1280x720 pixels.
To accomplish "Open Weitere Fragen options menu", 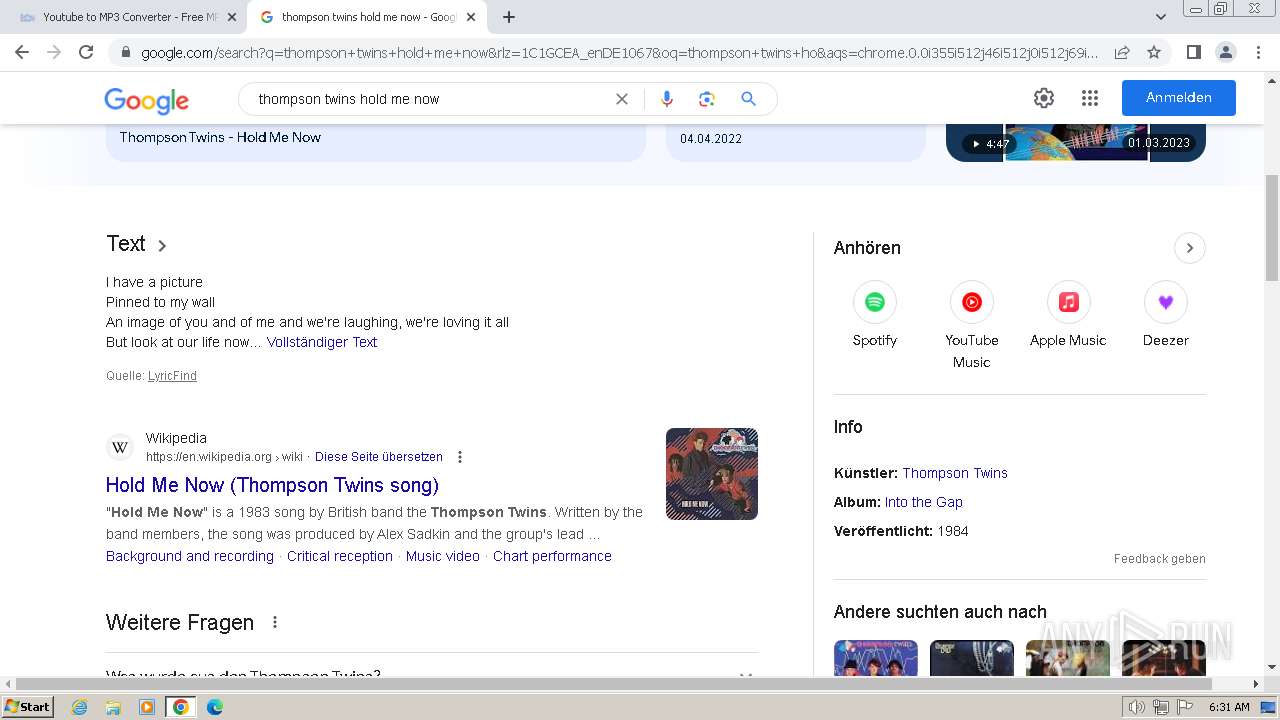I will pyautogui.click(x=275, y=622).
